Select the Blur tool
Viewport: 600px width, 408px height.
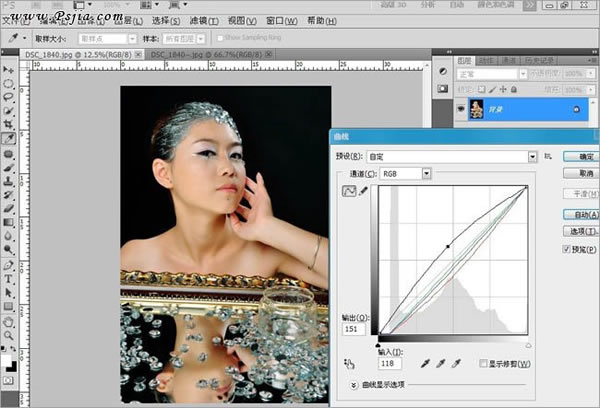pyautogui.click(x=8, y=236)
